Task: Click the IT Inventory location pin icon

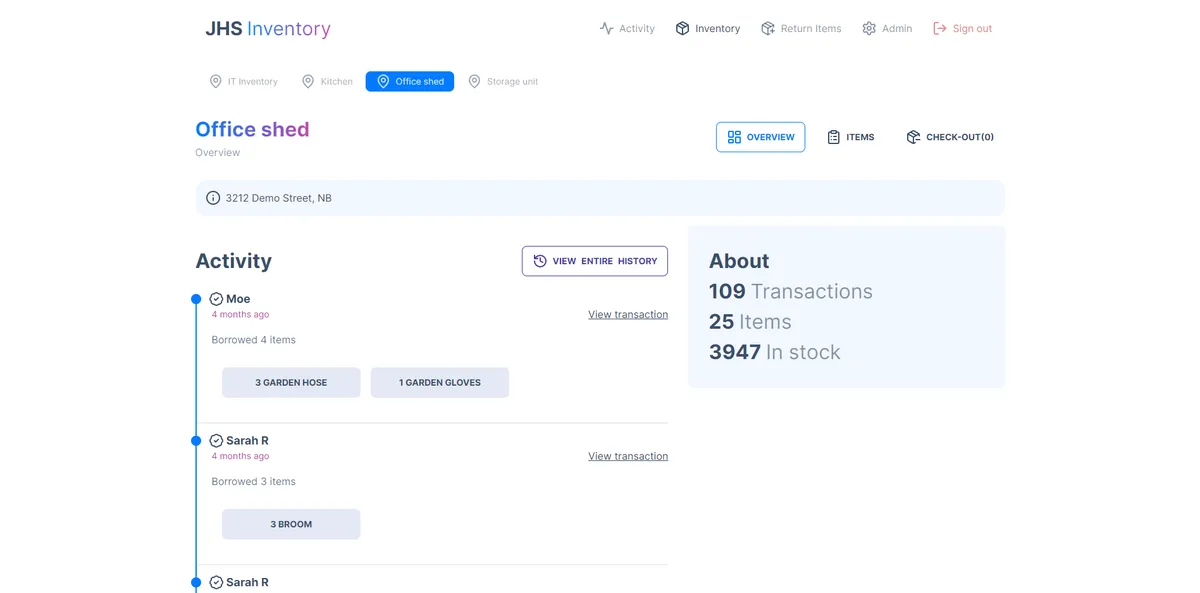Action: [x=215, y=82]
